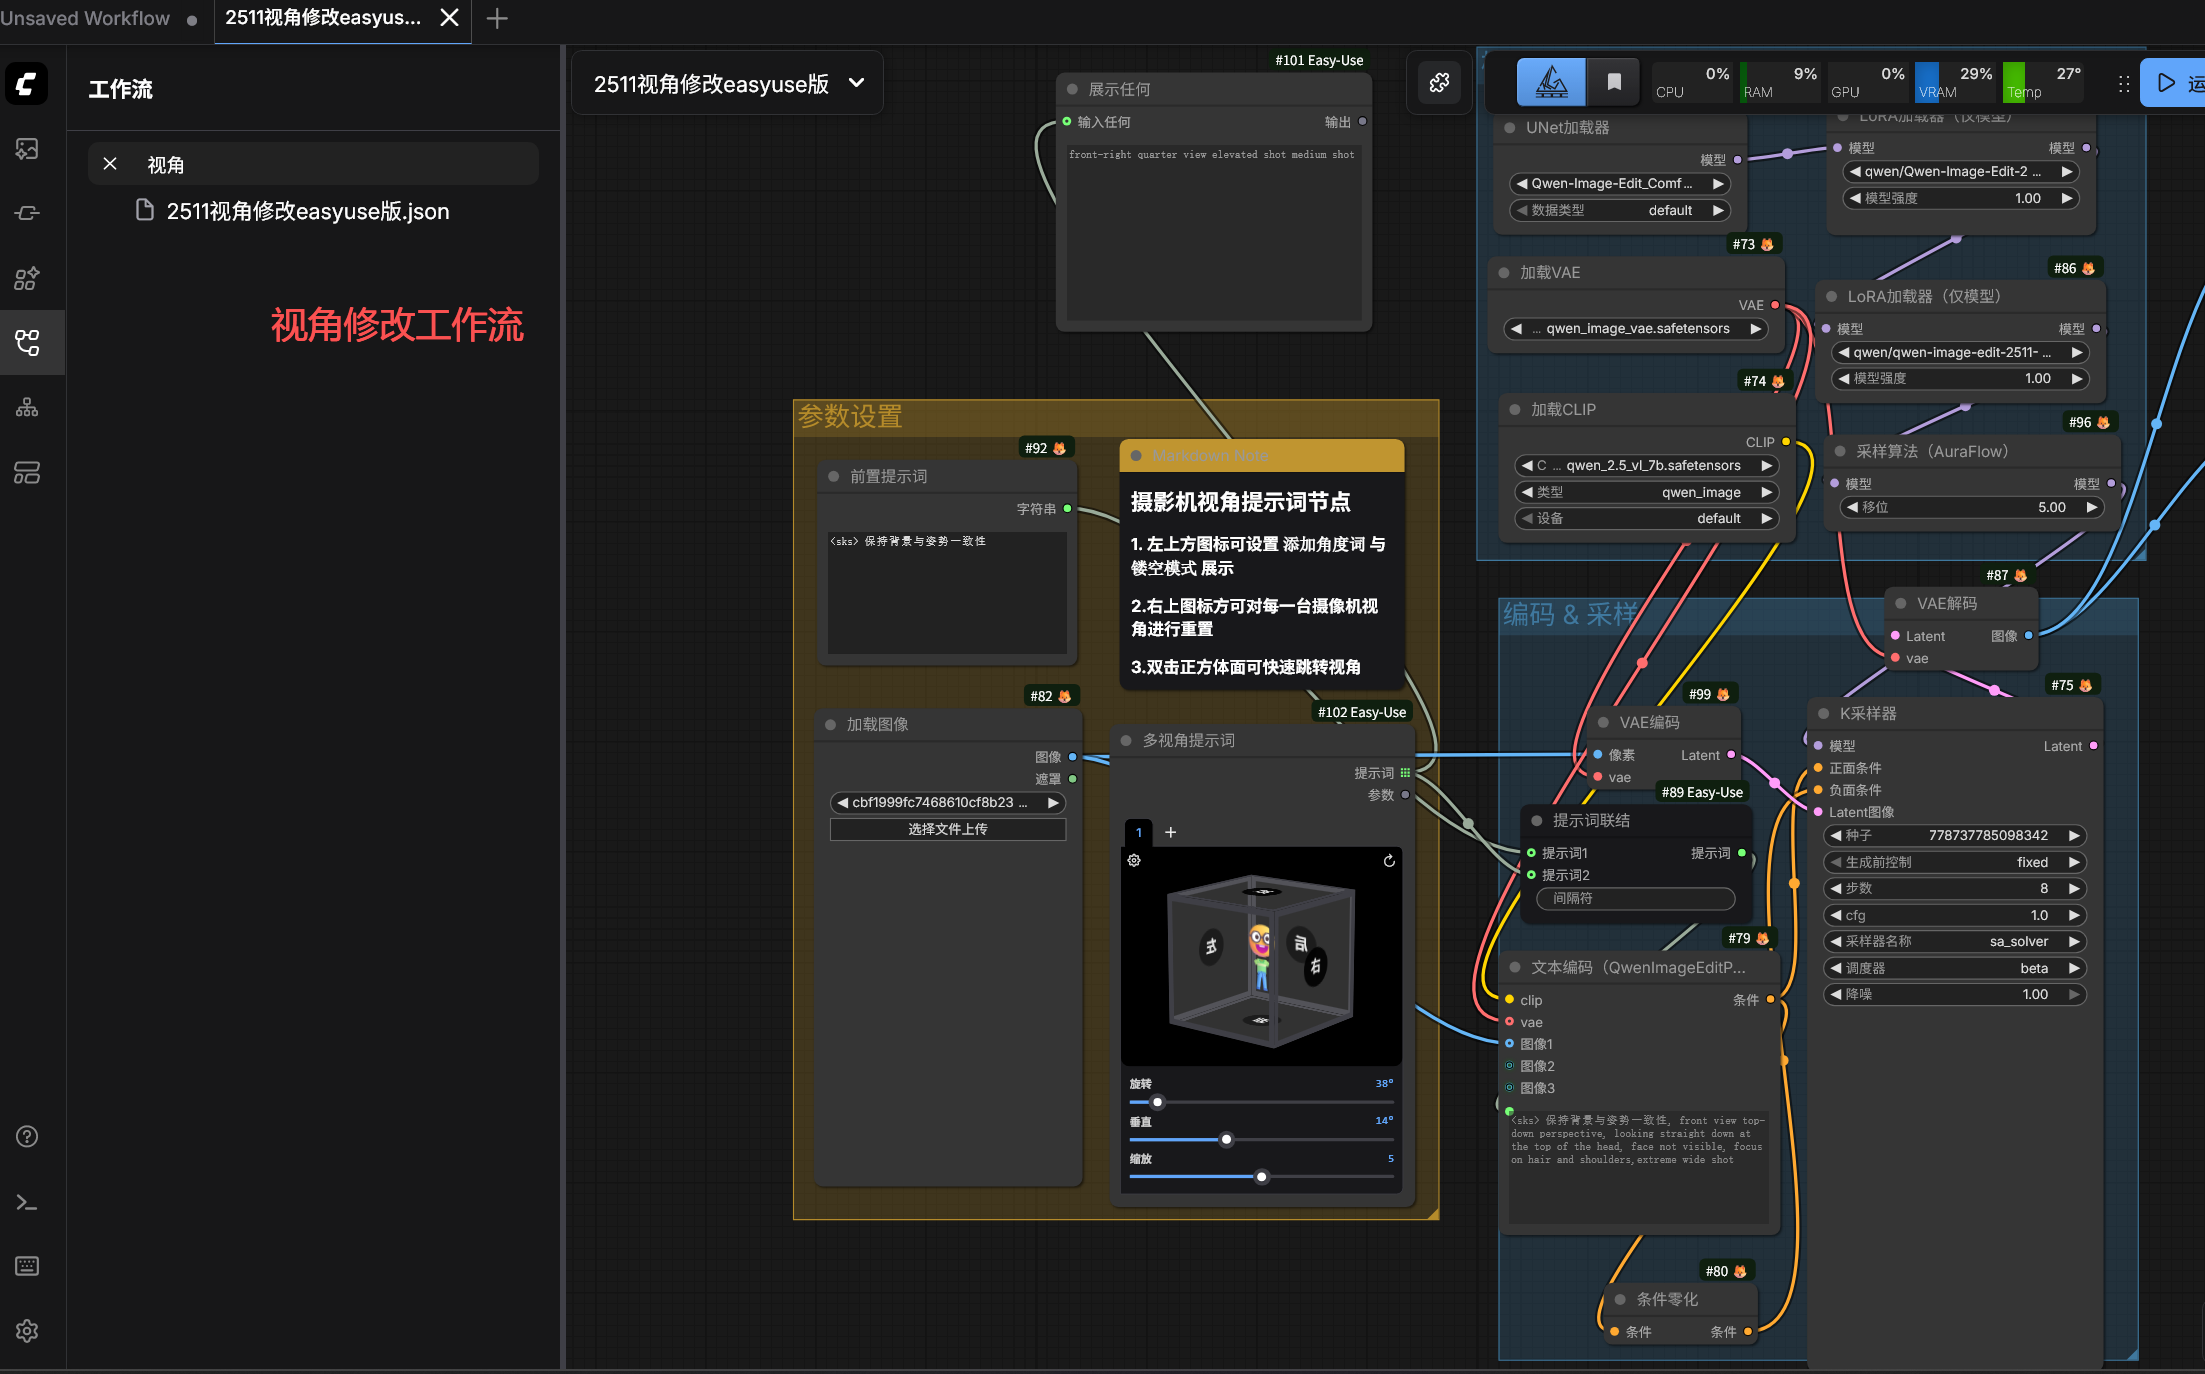The image size is (2205, 1374).
Task: Toggle collapse dot on 加载VAE node
Action: [1504, 273]
